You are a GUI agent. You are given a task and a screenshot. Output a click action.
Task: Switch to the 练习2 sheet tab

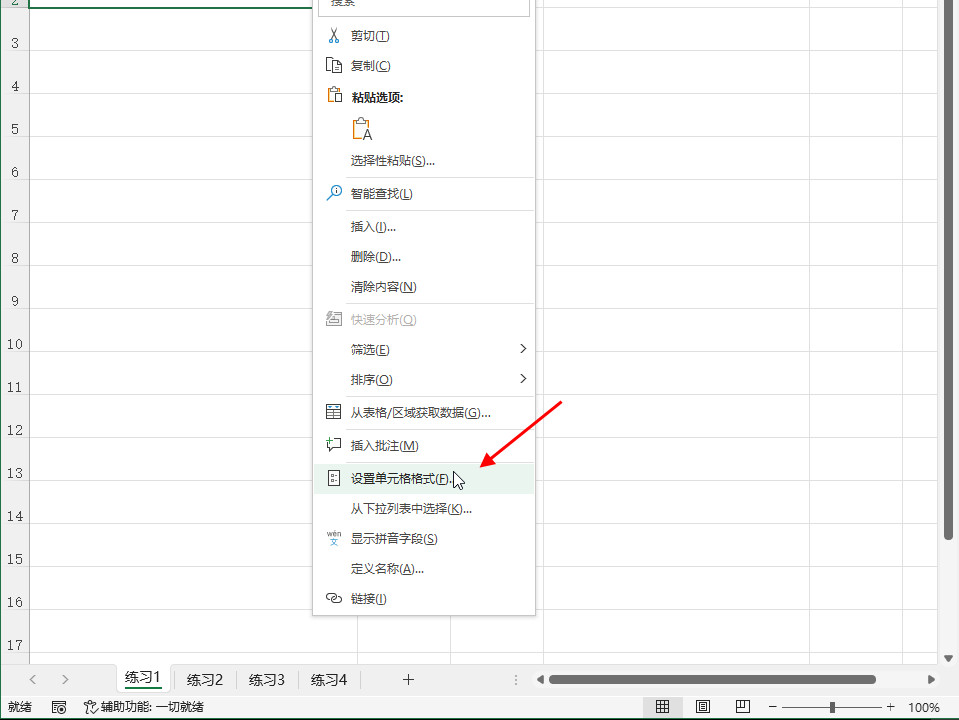click(x=204, y=680)
